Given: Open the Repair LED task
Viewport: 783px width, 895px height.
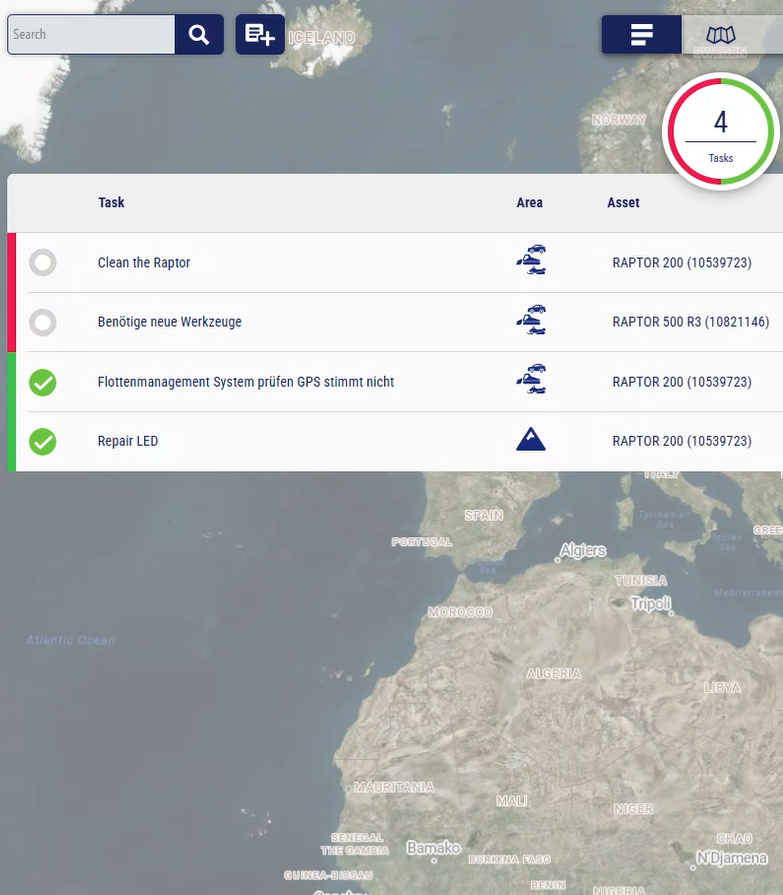Looking at the screenshot, I should click(x=128, y=441).
